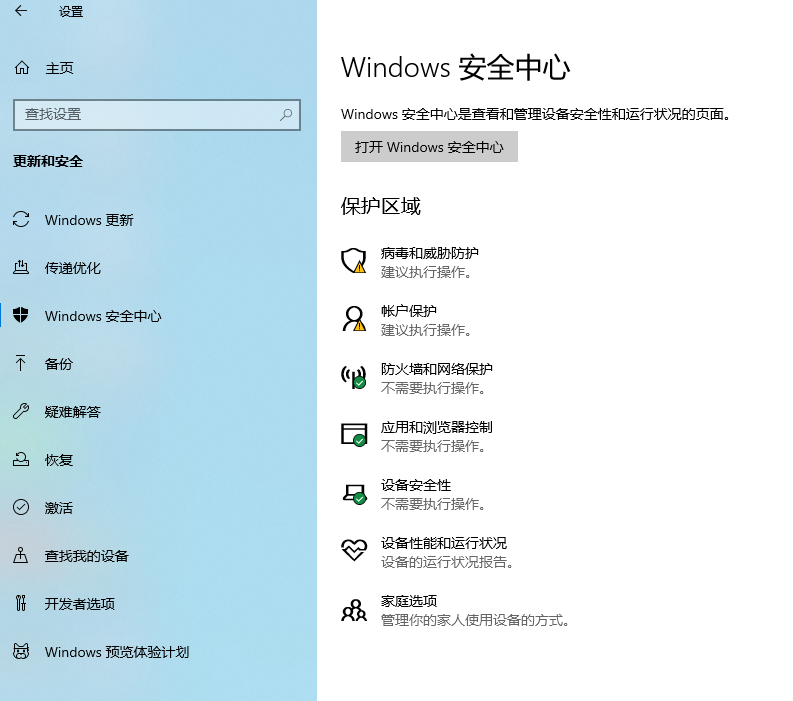This screenshot has width=793, height=701.
Task: Select 恢复 in the left navigation
Action: point(59,460)
